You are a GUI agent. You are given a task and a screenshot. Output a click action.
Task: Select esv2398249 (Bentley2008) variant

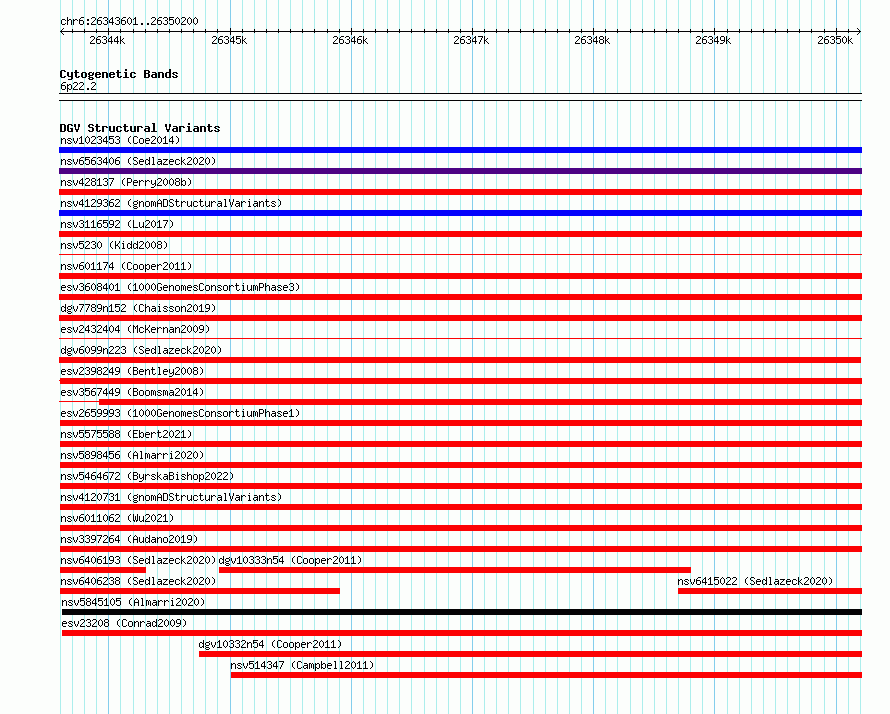(132, 371)
